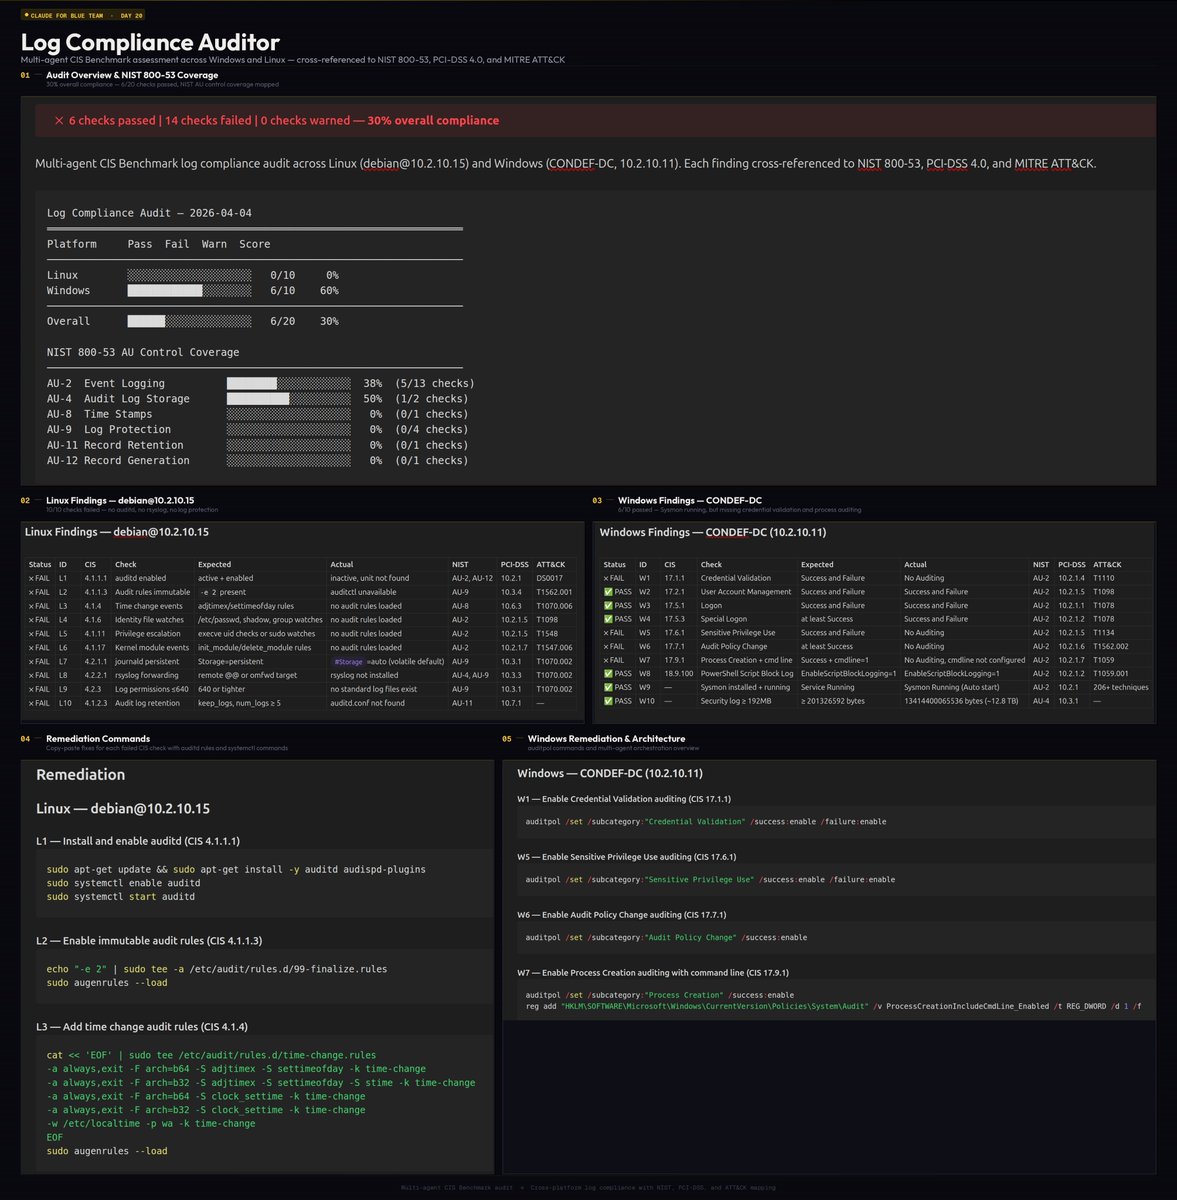Image resolution: width=1177 pixels, height=1200 pixels.
Task: Click the 'Windows — CONDEF-DC (10.2.10.11)' remediation heading
Action: click(610, 773)
